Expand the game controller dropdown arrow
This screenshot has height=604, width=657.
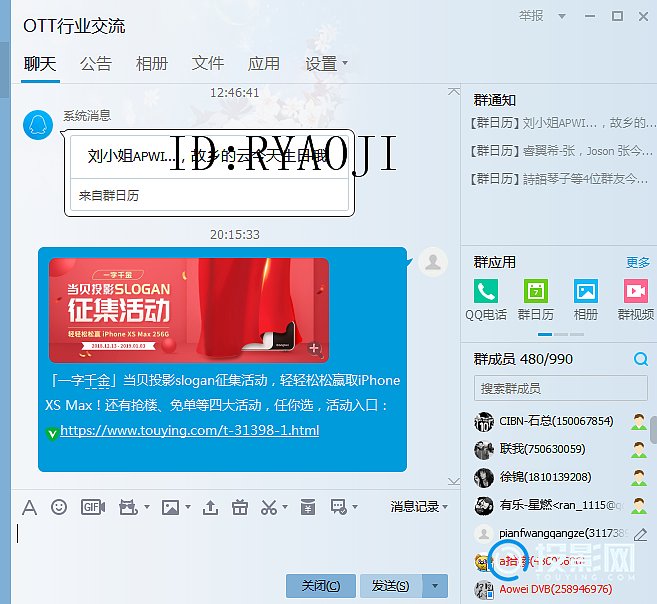coord(147,507)
